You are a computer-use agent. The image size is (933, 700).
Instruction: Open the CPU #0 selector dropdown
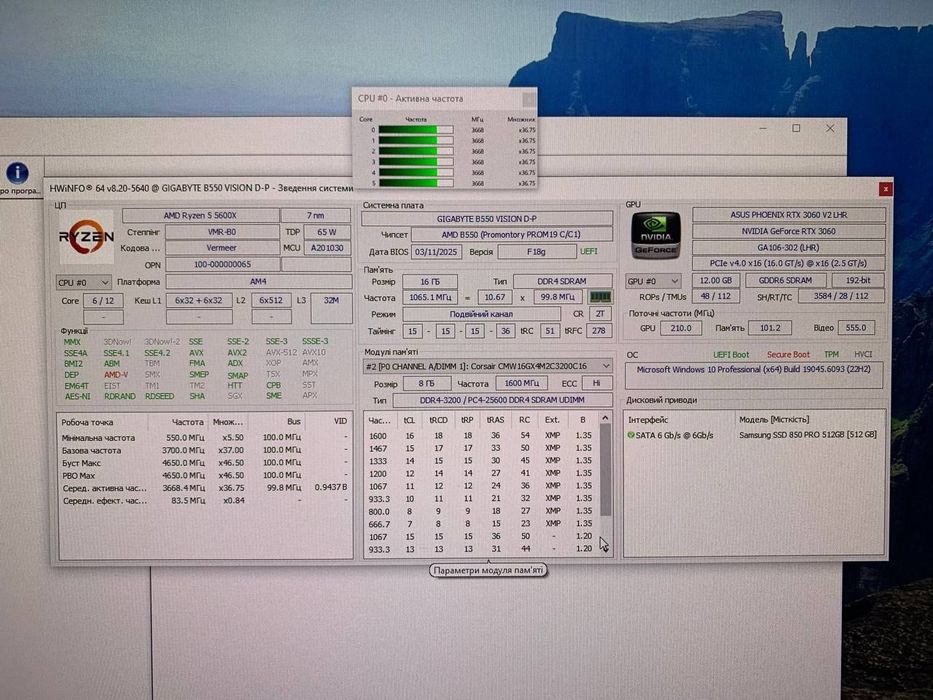[x=83, y=282]
